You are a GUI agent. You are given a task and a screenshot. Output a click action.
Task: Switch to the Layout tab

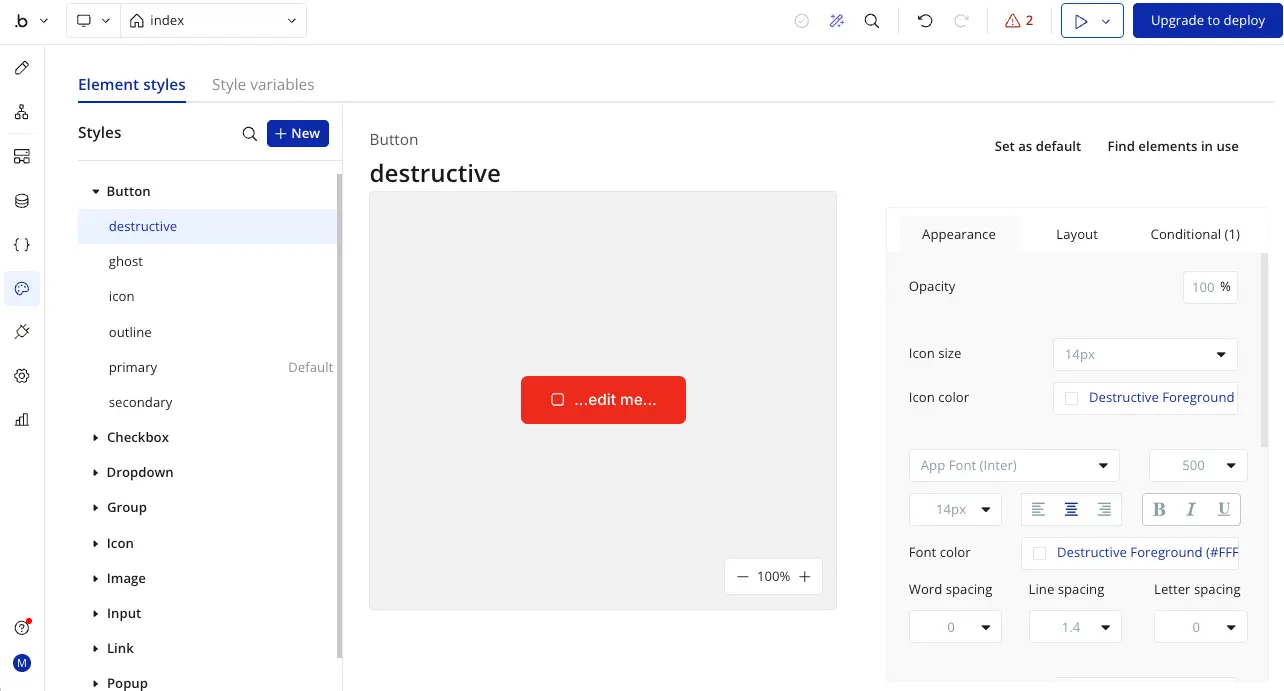(1076, 234)
